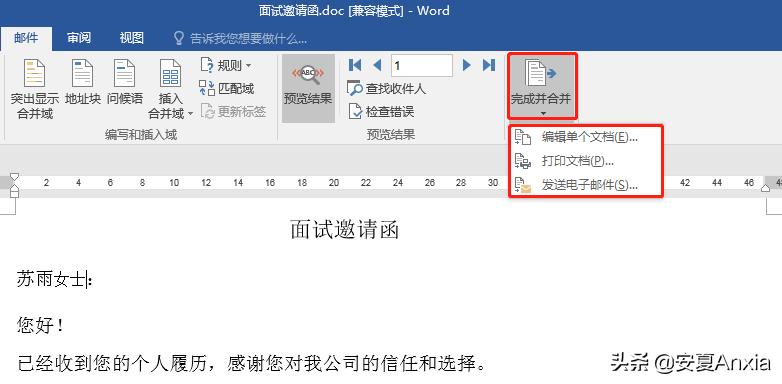The width and height of the screenshot is (782, 384).
Task: Select 编辑单个文档(E)... menu entry
Action: (x=586, y=137)
